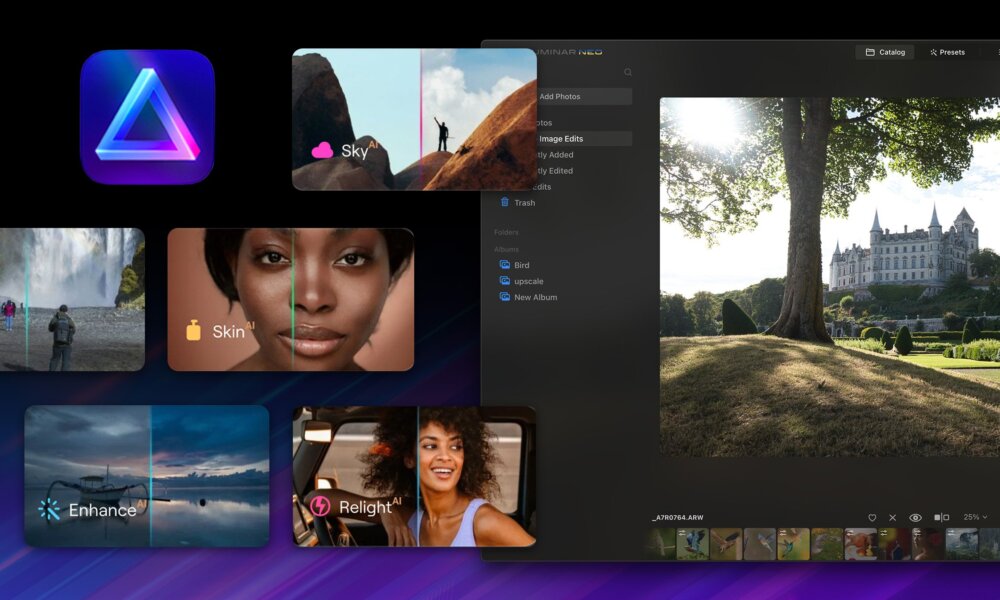
Task: Click the Albums section header
Action: (x=506, y=249)
